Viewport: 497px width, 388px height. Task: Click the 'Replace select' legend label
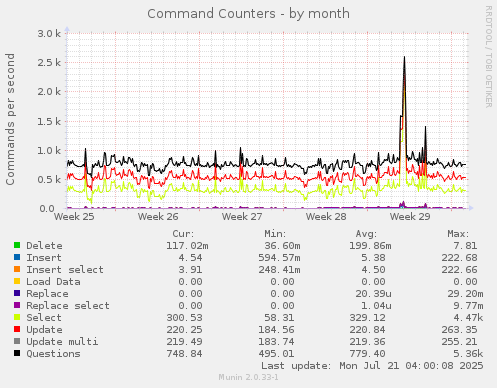68,306
